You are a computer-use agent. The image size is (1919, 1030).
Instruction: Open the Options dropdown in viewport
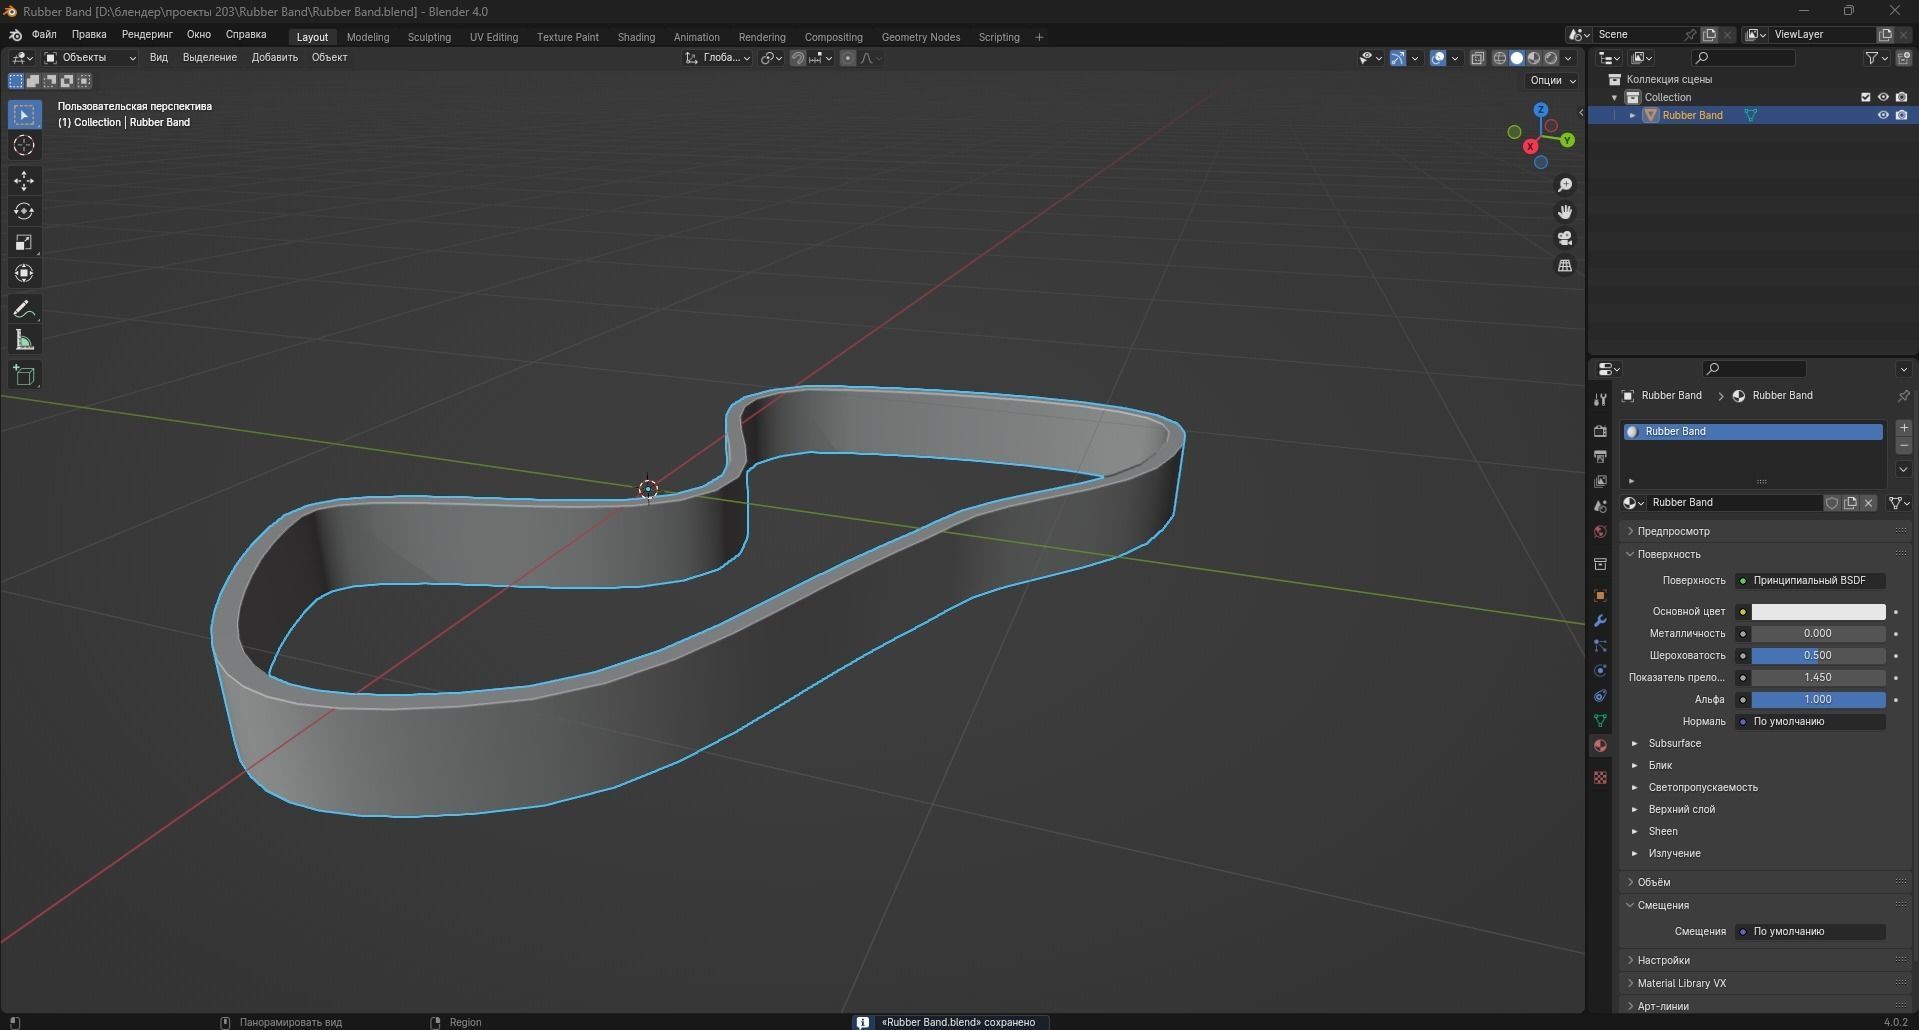point(1552,80)
